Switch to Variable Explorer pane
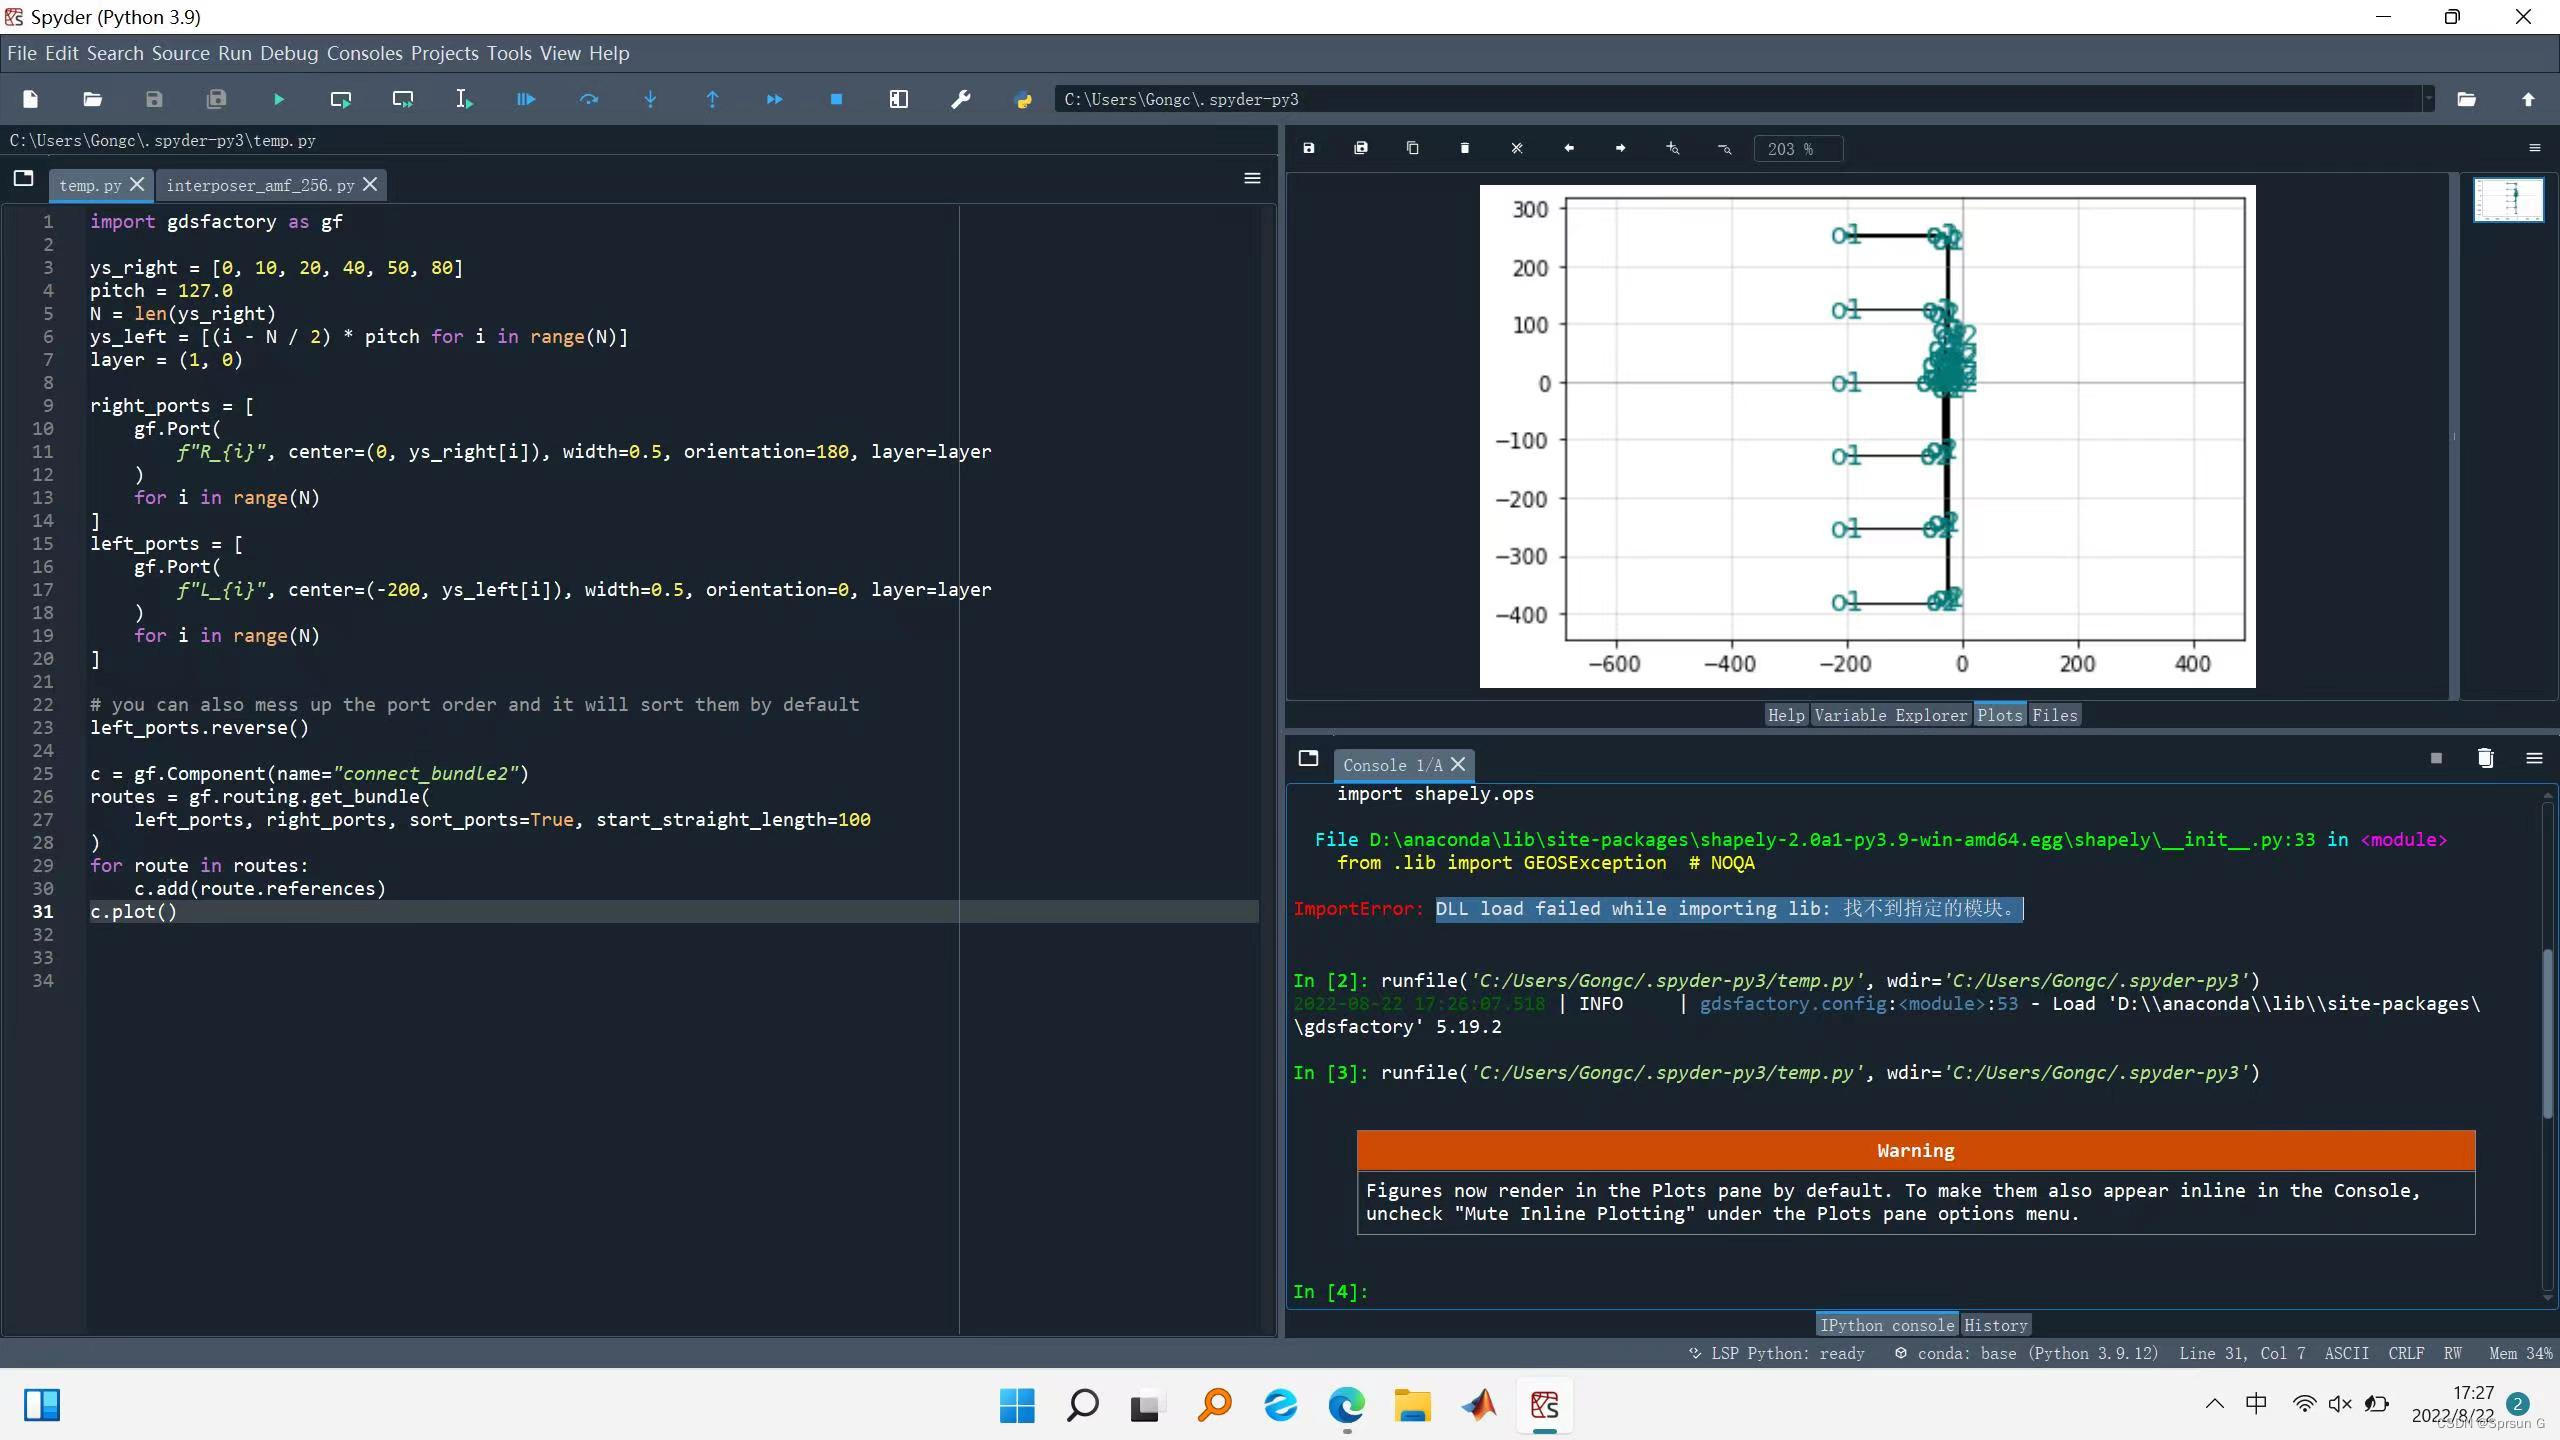The image size is (2560, 1440). coord(1889,715)
